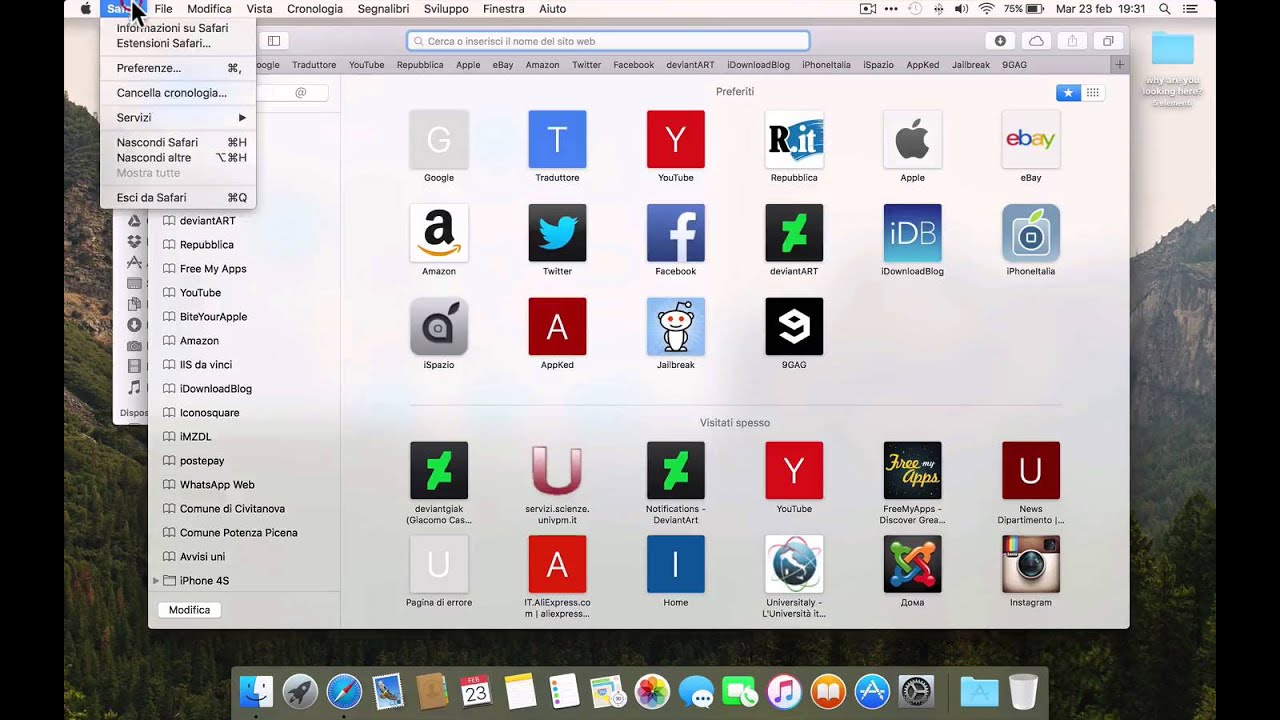
Task: Select Iconosquare bookmark in sidebar
Action: [209, 413]
